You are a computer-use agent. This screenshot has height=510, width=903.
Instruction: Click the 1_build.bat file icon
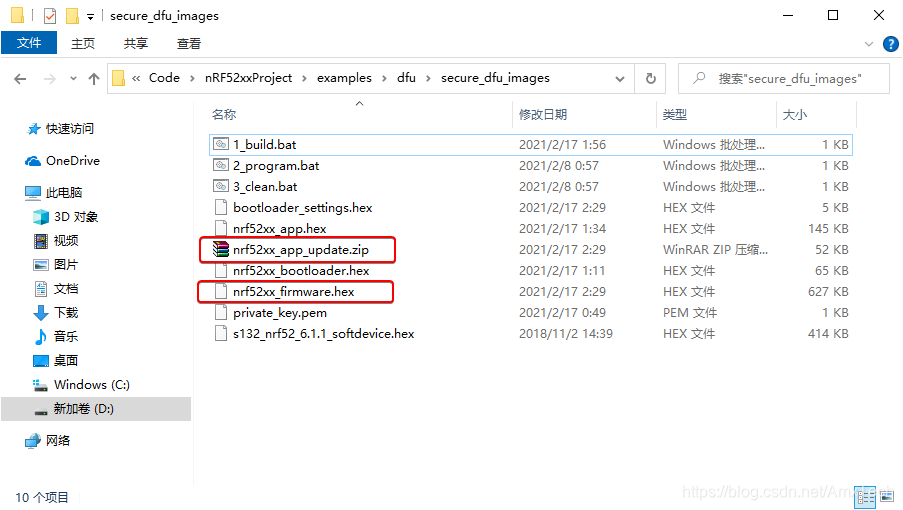[x=221, y=144]
